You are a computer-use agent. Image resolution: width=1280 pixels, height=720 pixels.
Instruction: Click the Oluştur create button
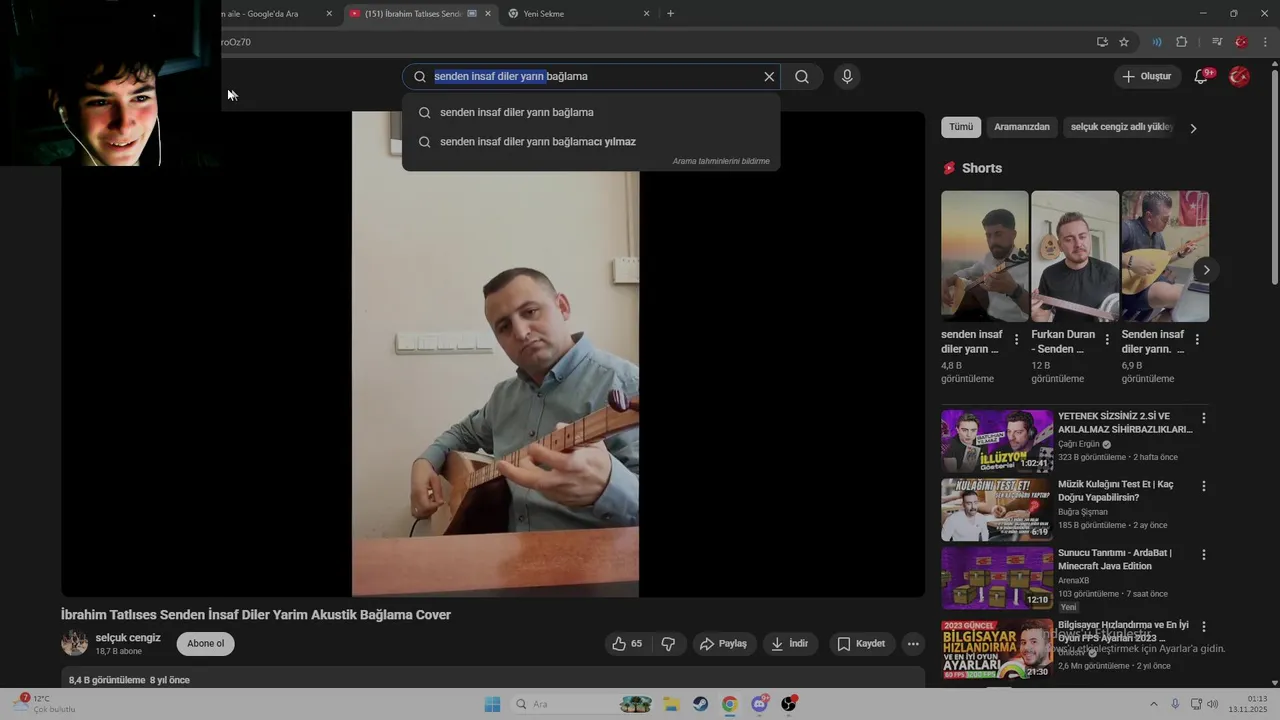1147,77
